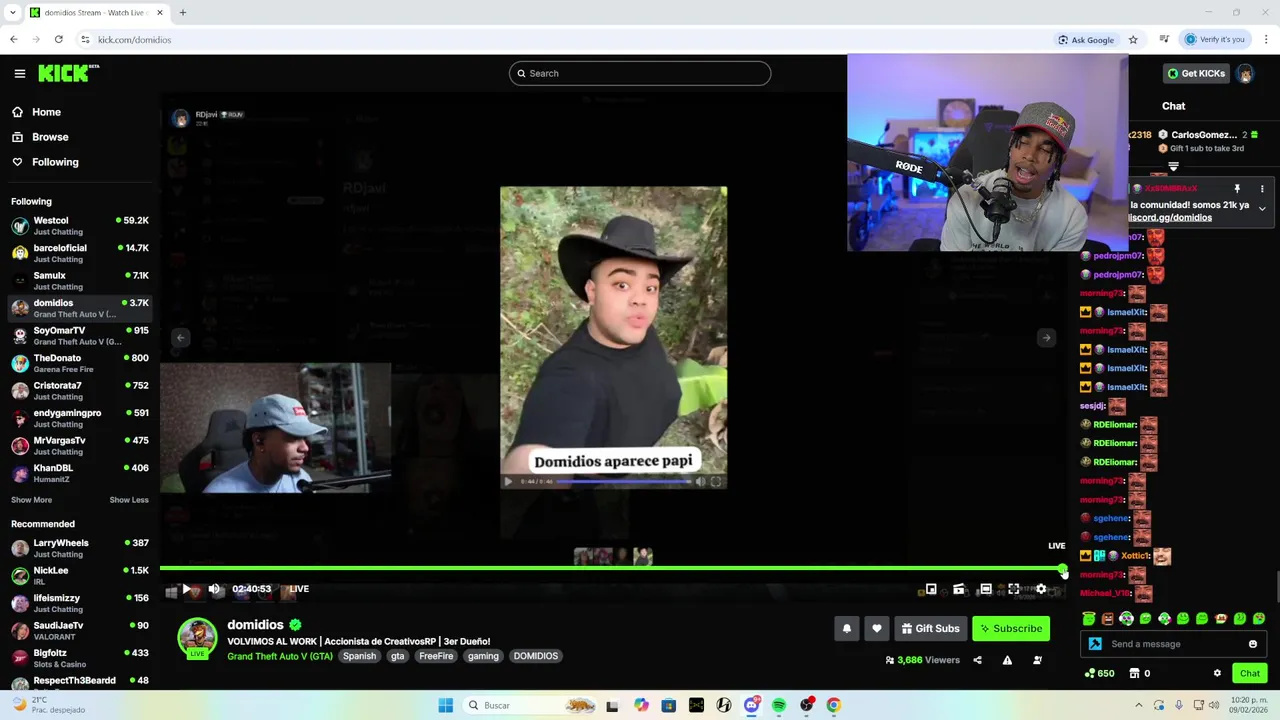Select the FreeFire tag
This screenshot has width=1280, height=720.
pyautogui.click(x=436, y=656)
